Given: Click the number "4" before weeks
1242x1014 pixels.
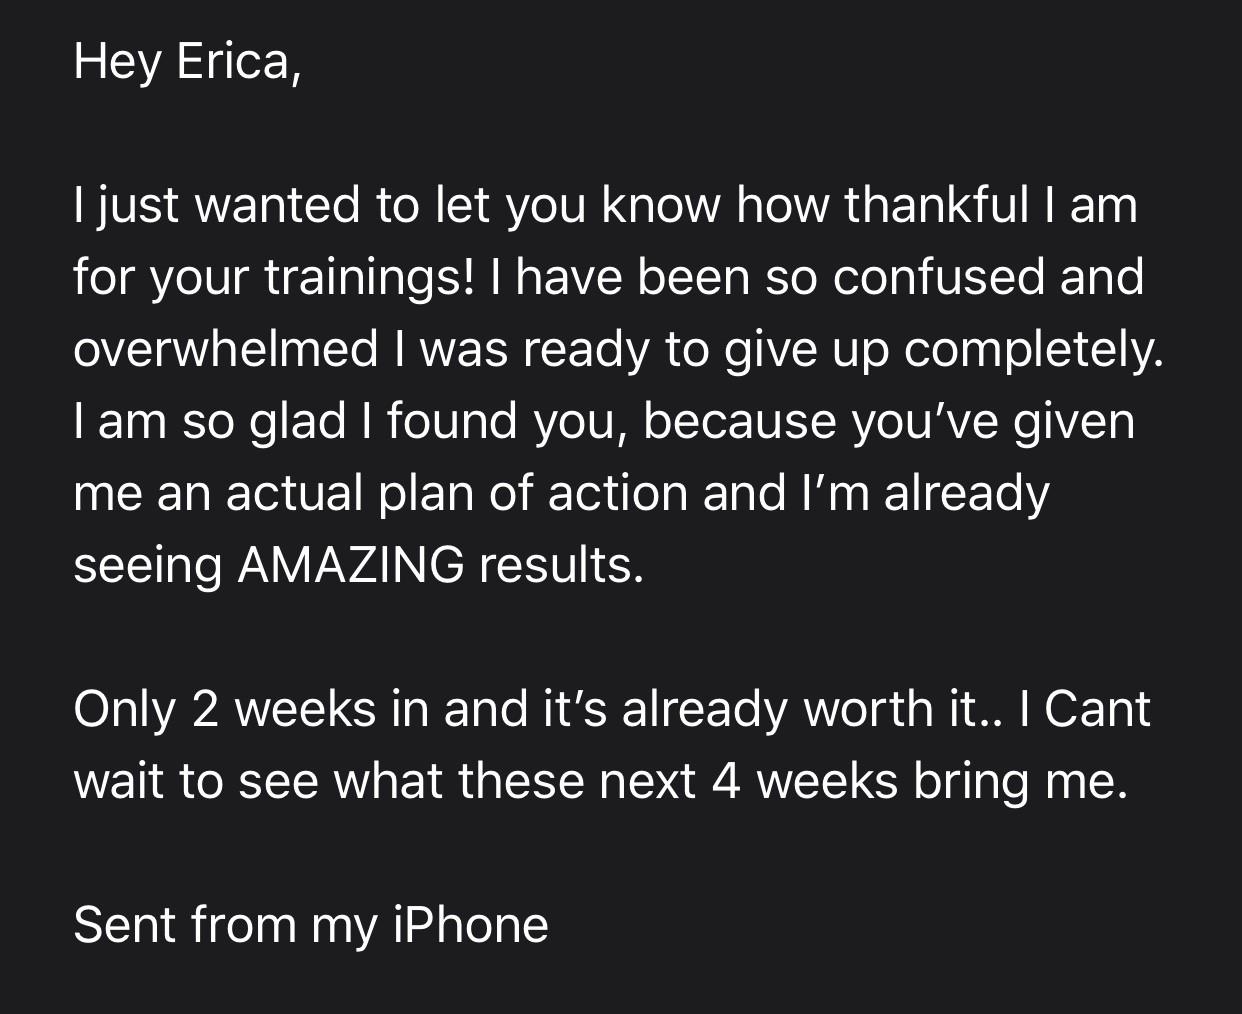Looking at the screenshot, I should pyautogui.click(x=726, y=781).
